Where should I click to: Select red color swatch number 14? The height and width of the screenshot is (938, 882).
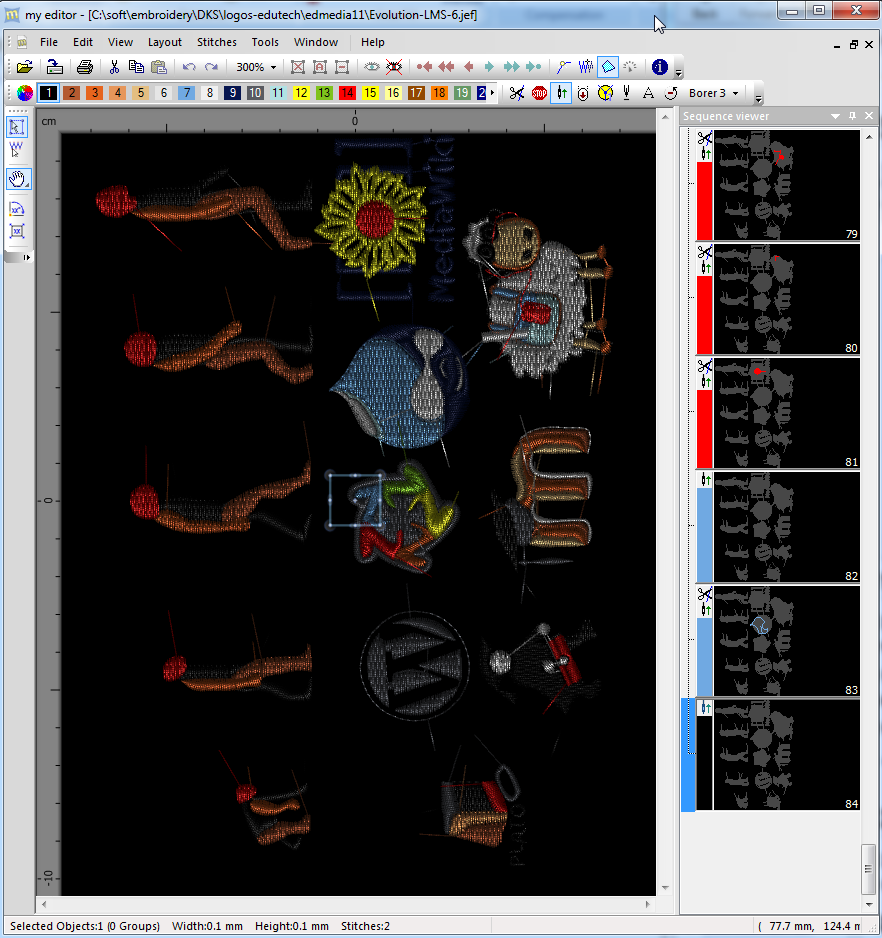[x=347, y=93]
